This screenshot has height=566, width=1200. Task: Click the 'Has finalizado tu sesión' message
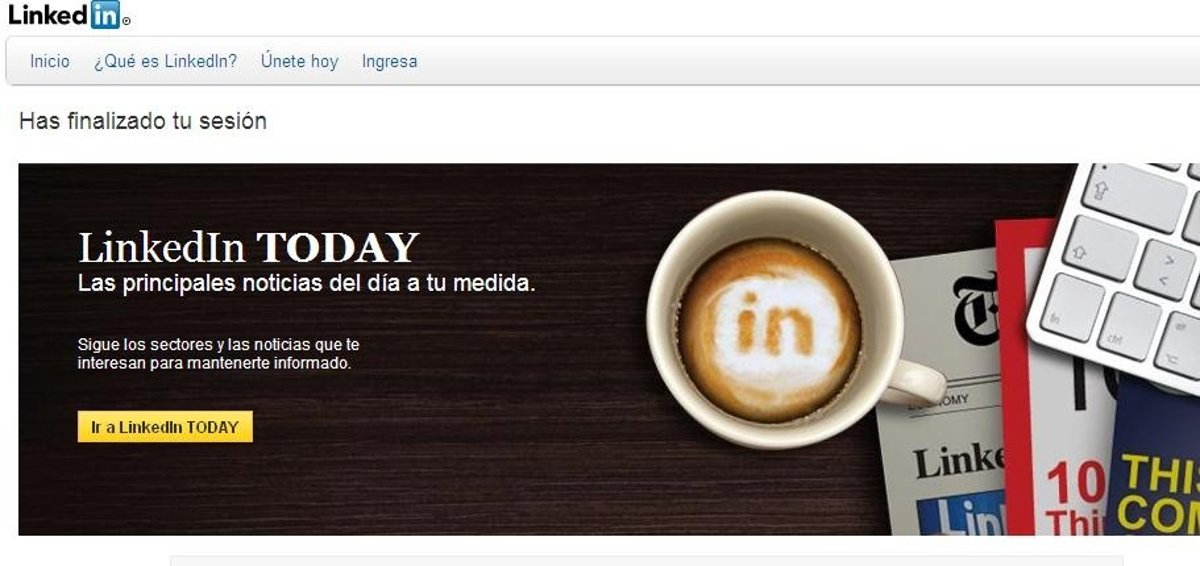(x=143, y=122)
